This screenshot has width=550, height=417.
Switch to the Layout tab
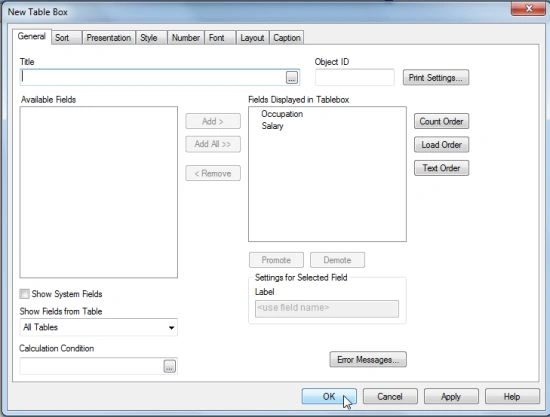pos(252,38)
